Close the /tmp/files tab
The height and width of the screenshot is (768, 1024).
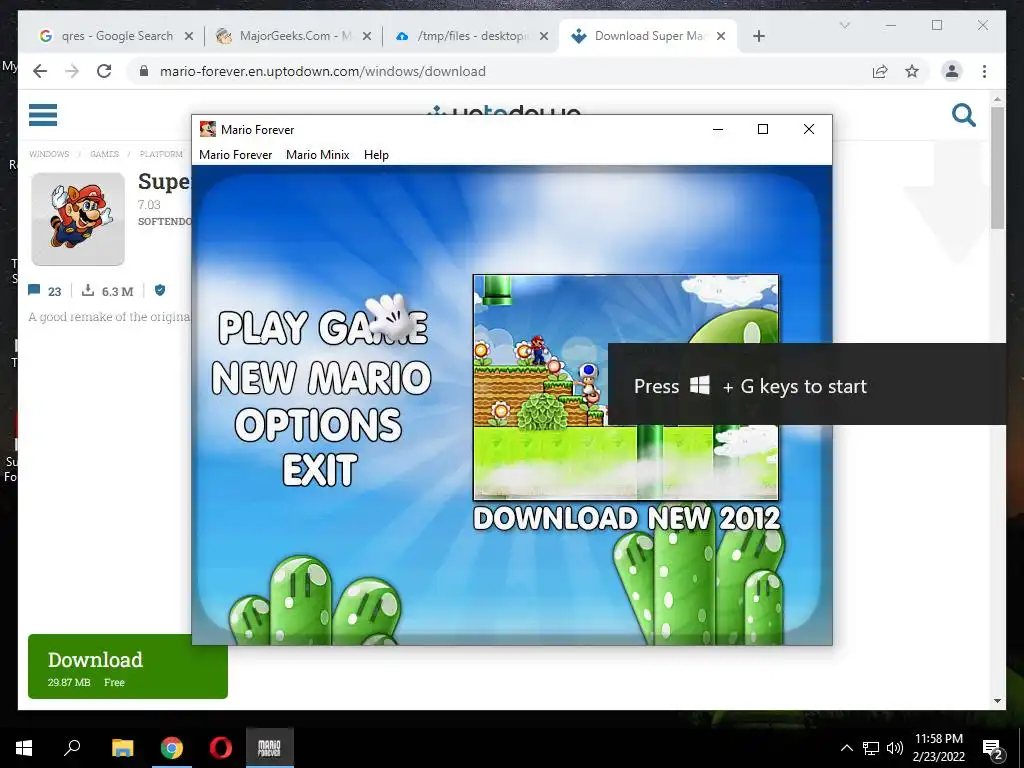544,36
